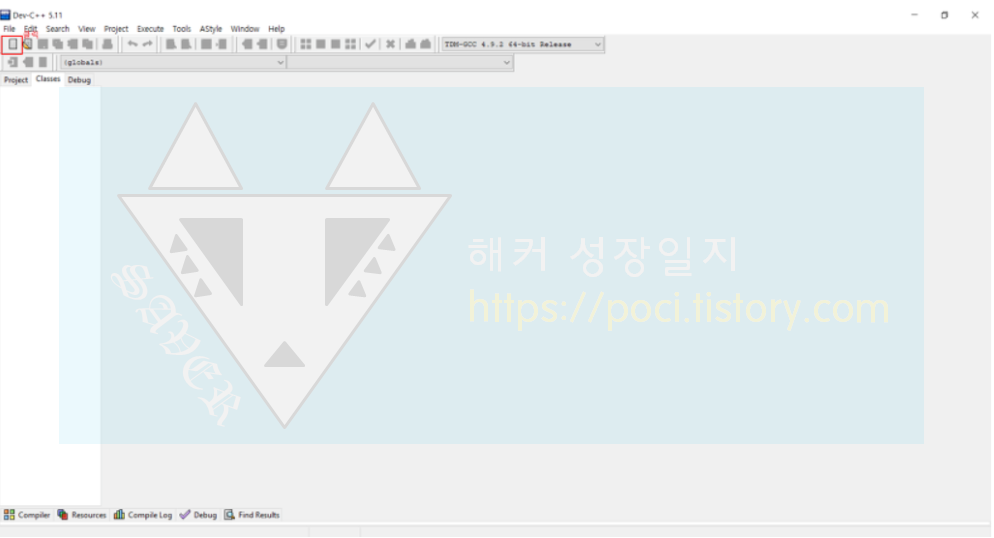Click the Print toolbar icon
994x538 pixels.
click(x=107, y=44)
